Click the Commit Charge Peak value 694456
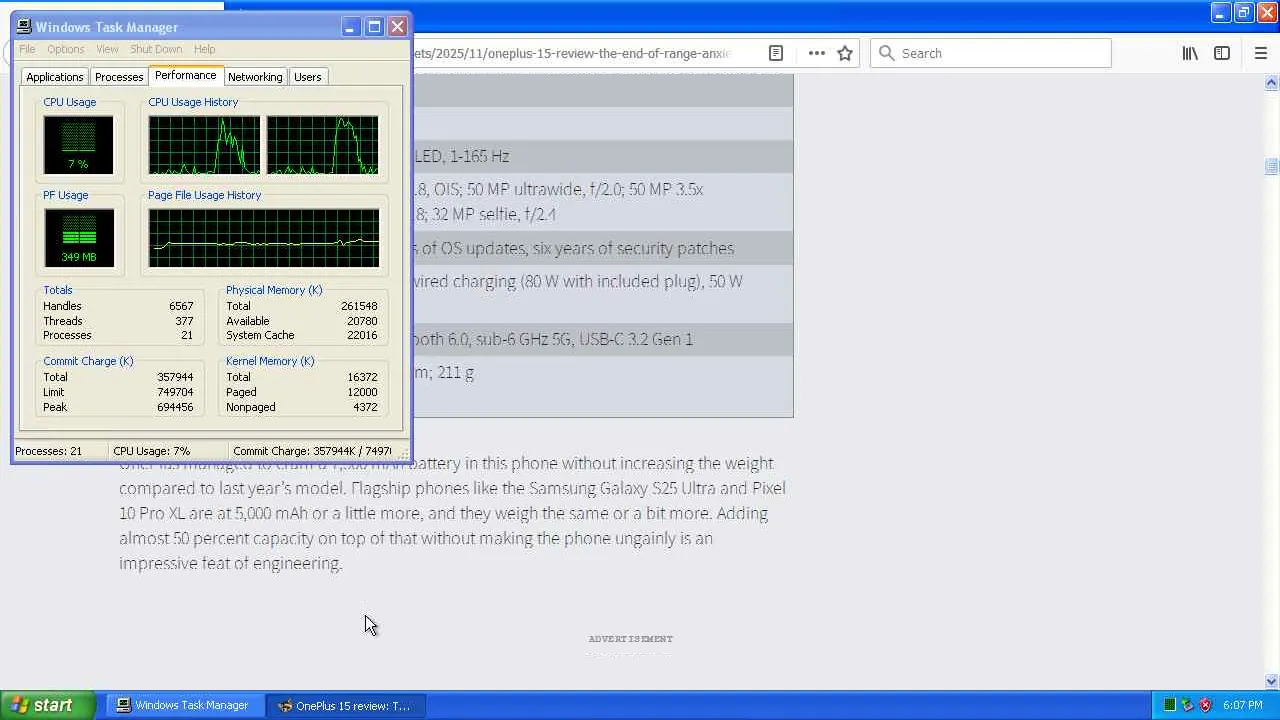The height and width of the screenshot is (720, 1280). (x=175, y=407)
